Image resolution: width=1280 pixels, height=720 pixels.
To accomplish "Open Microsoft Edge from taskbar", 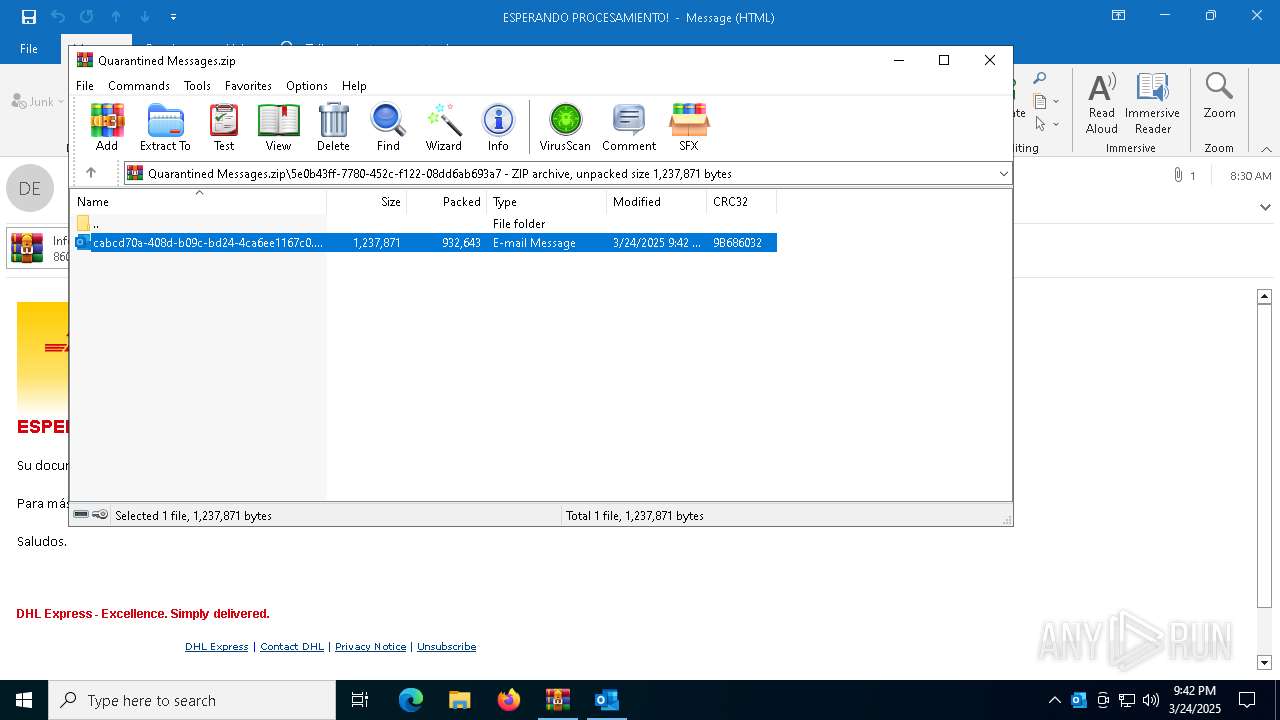I will tap(411, 700).
